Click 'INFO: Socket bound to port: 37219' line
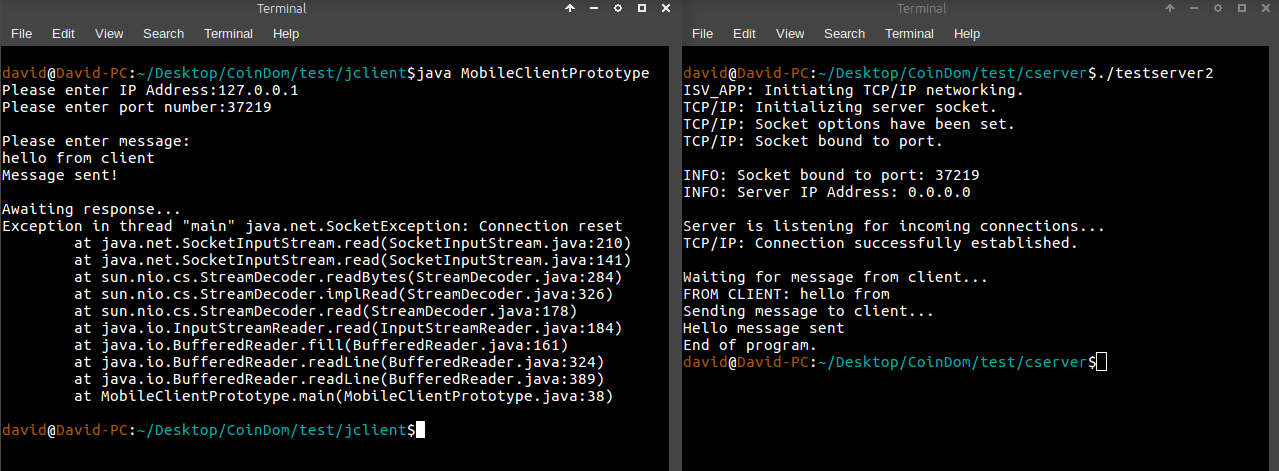This screenshot has width=1279, height=471. click(831, 175)
